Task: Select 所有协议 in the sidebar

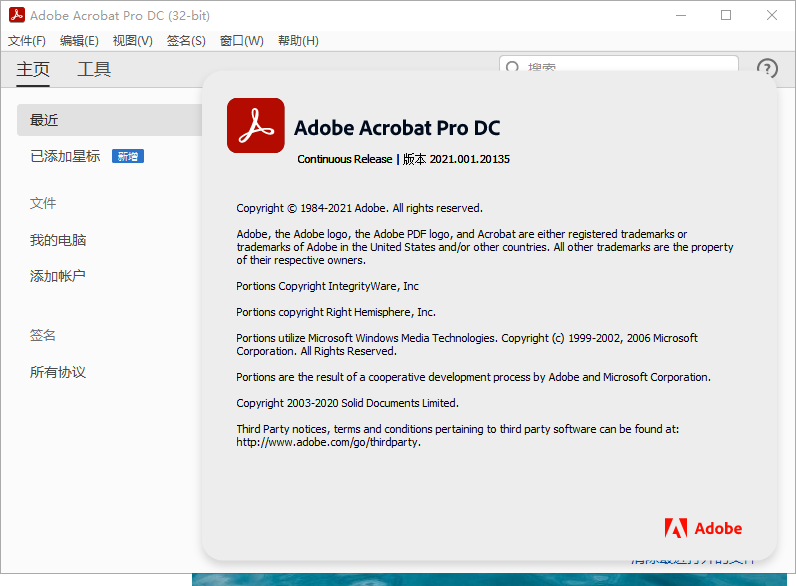Action: tap(58, 372)
